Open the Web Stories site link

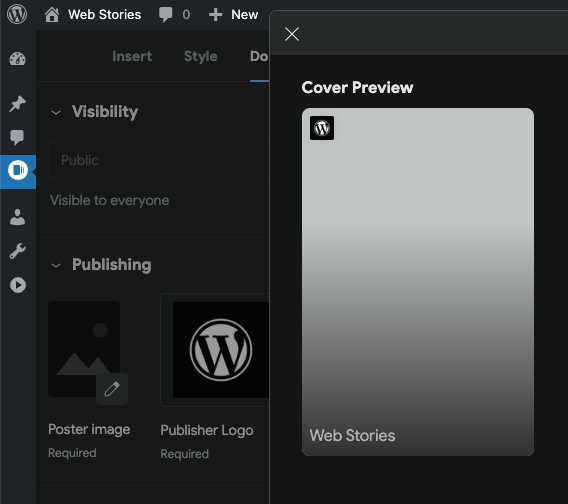pyautogui.click(x=104, y=15)
